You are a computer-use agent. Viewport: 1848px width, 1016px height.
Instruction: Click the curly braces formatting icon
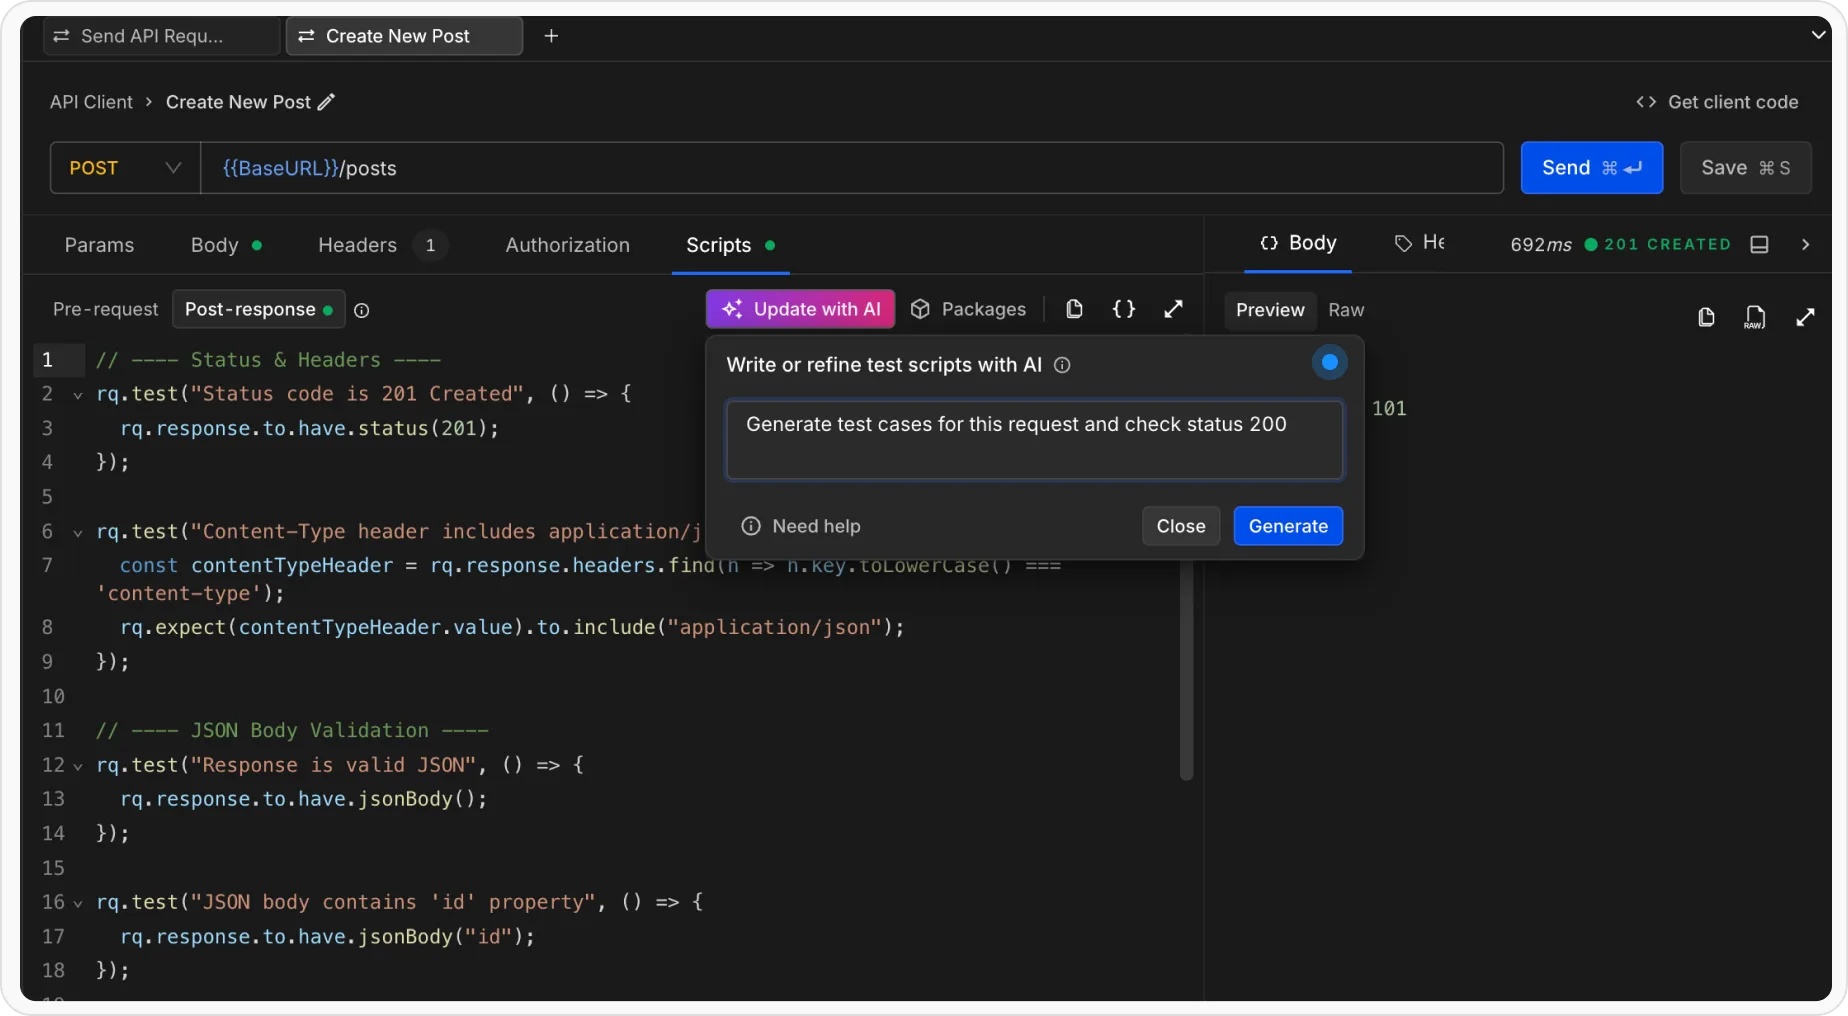[1123, 309]
